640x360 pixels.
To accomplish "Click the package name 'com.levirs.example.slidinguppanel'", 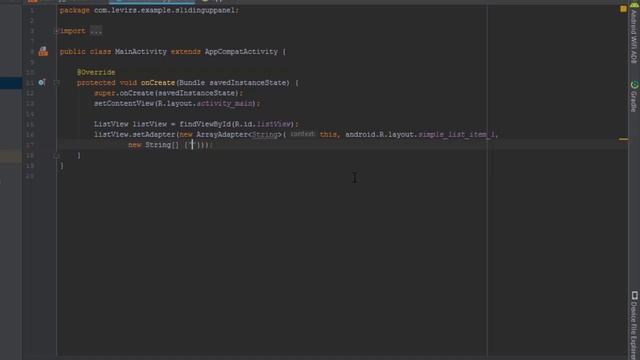I will click(x=164, y=10).
